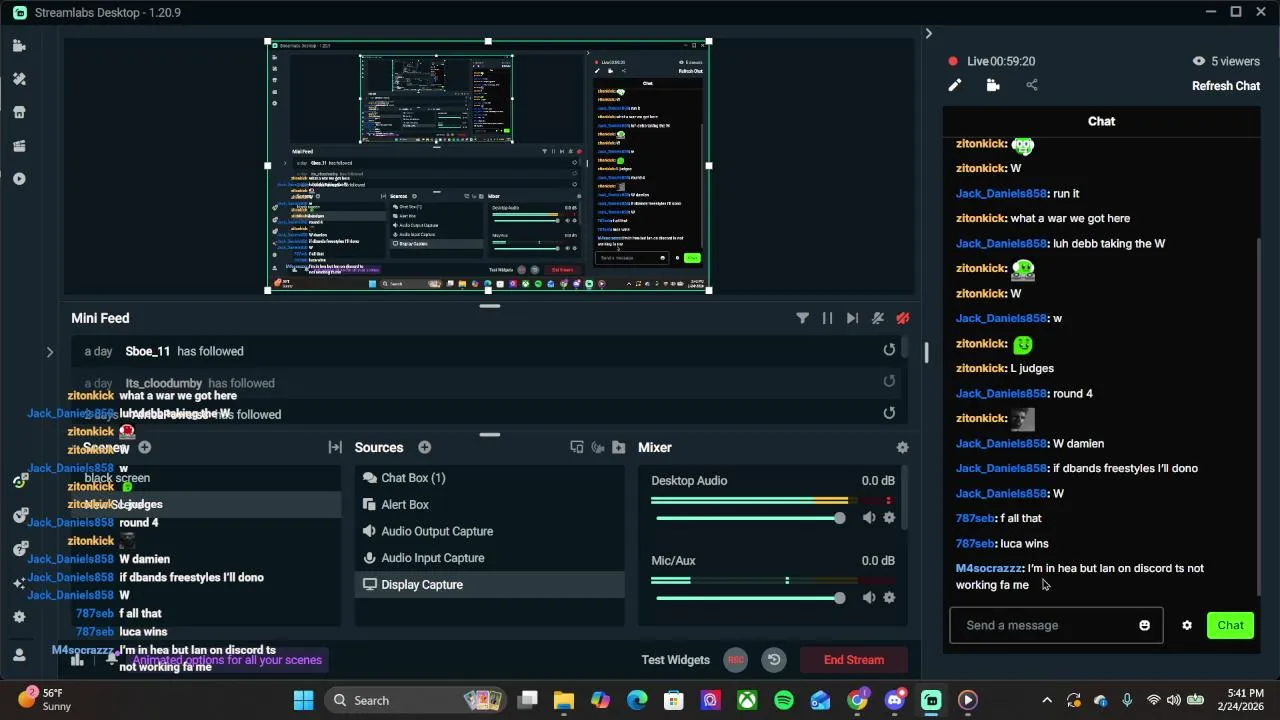Click the M4socrazzz username in chat
Image resolution: width=1280 pixels, height=720 pixels.
[x=989, y=569]
